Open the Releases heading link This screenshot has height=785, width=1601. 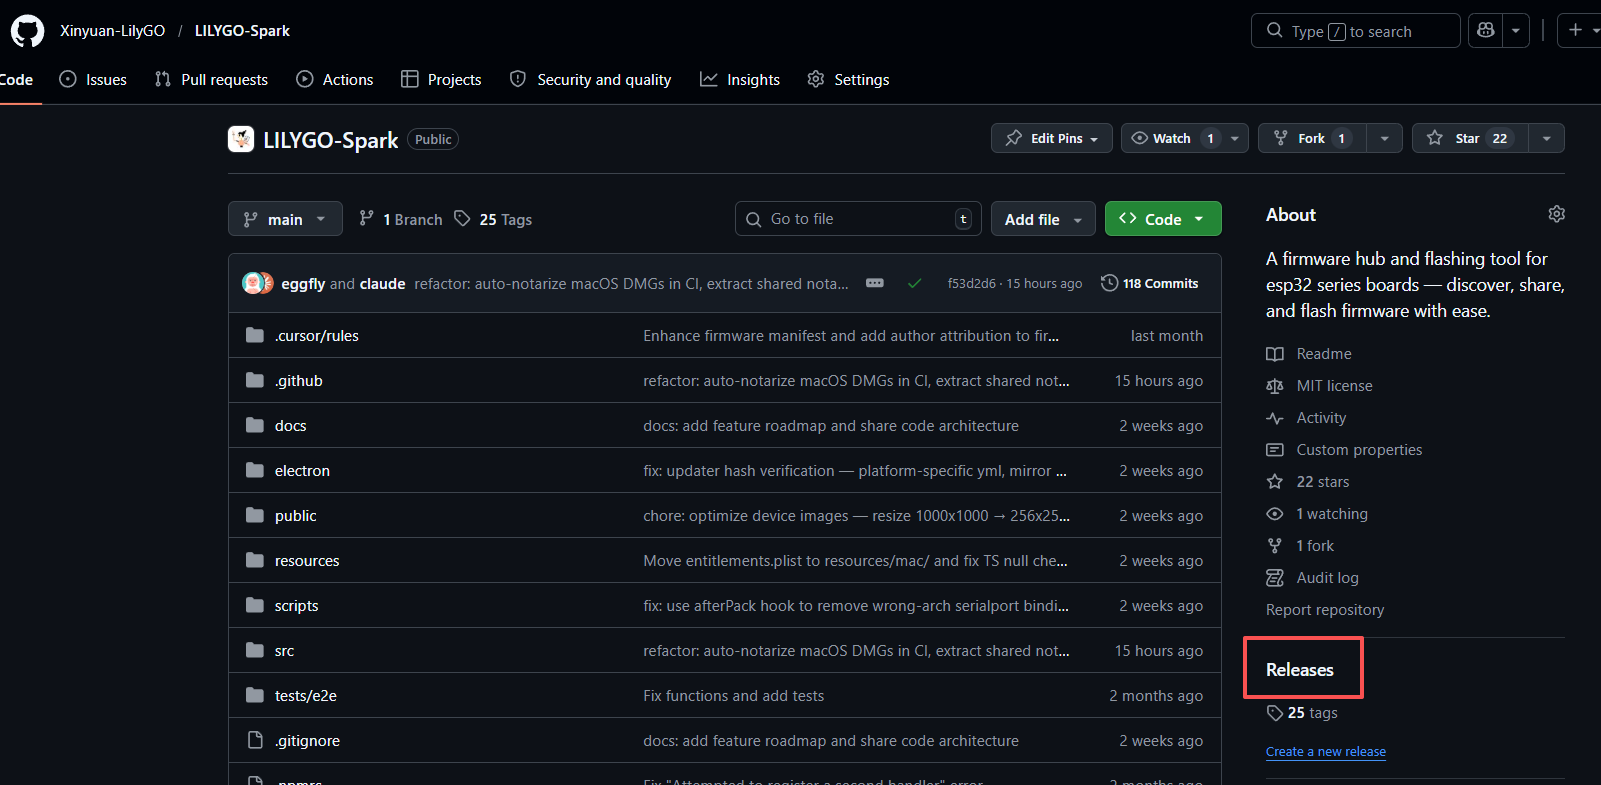click(1300, 670)
